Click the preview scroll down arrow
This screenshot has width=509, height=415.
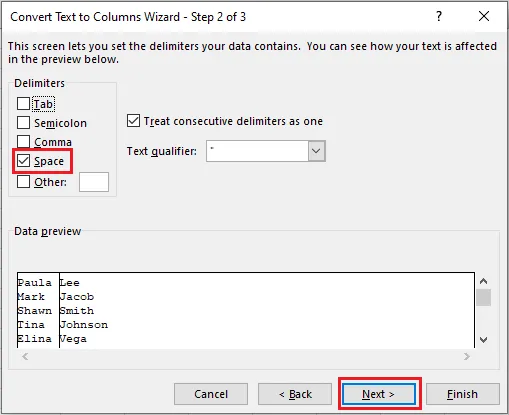tap(483, 340)
